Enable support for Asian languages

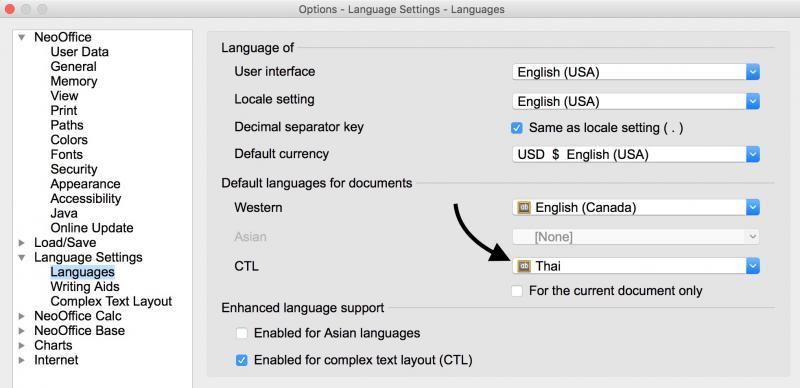[x=241, y=334]
